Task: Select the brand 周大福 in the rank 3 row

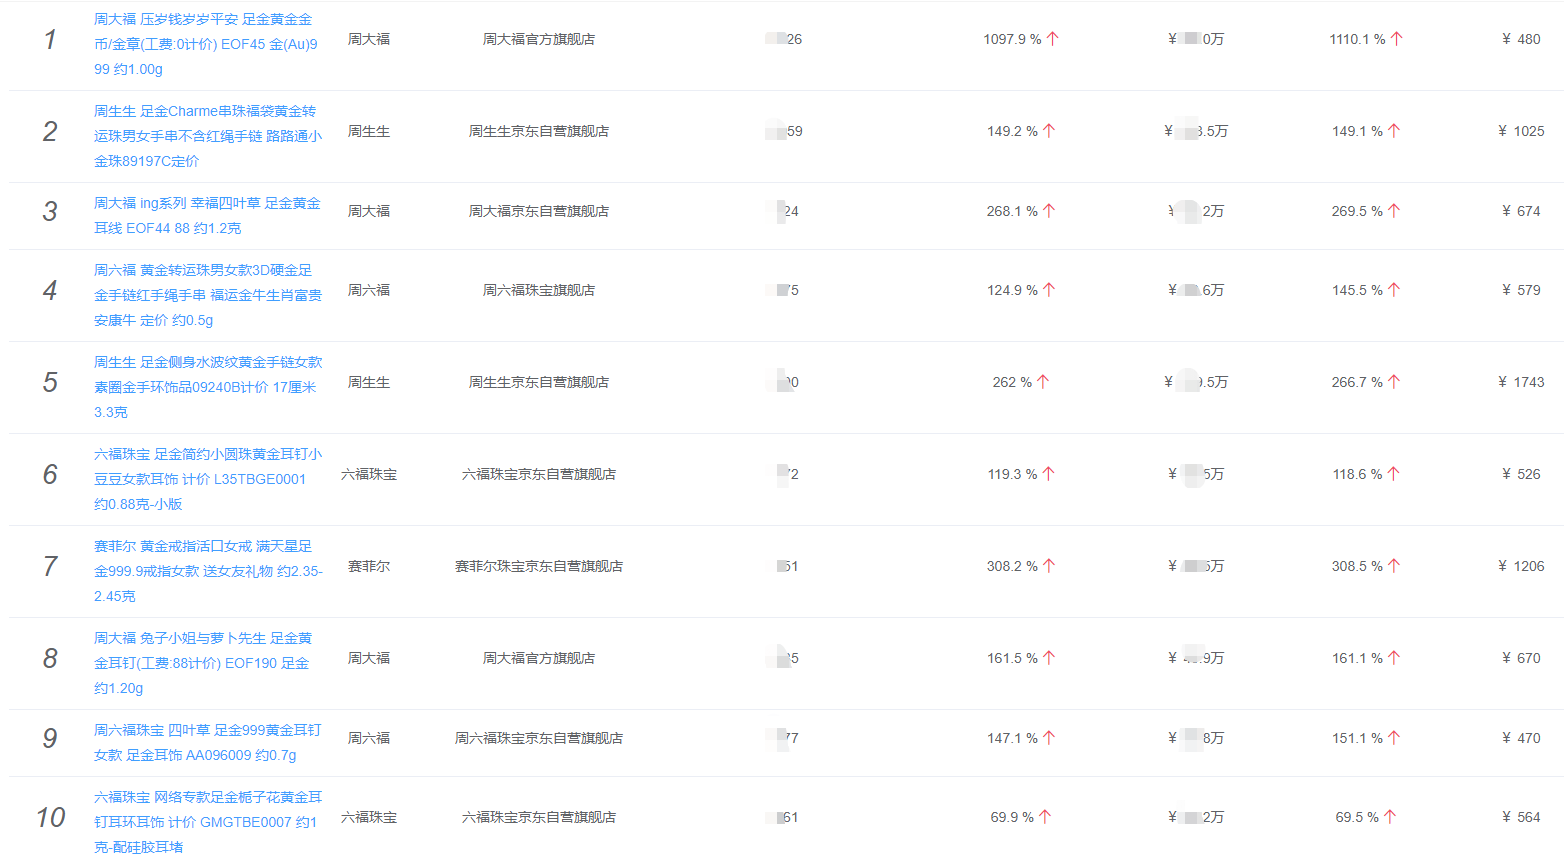Action: coord(369,211)
